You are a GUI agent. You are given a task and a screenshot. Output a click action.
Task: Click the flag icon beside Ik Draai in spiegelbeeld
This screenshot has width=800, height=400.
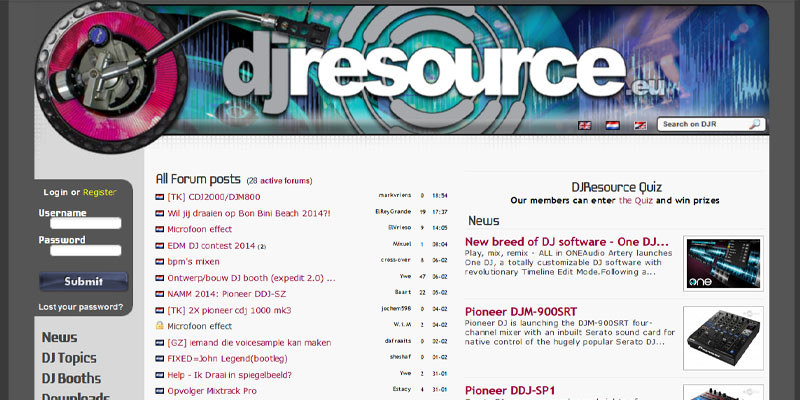pos(160,375)
